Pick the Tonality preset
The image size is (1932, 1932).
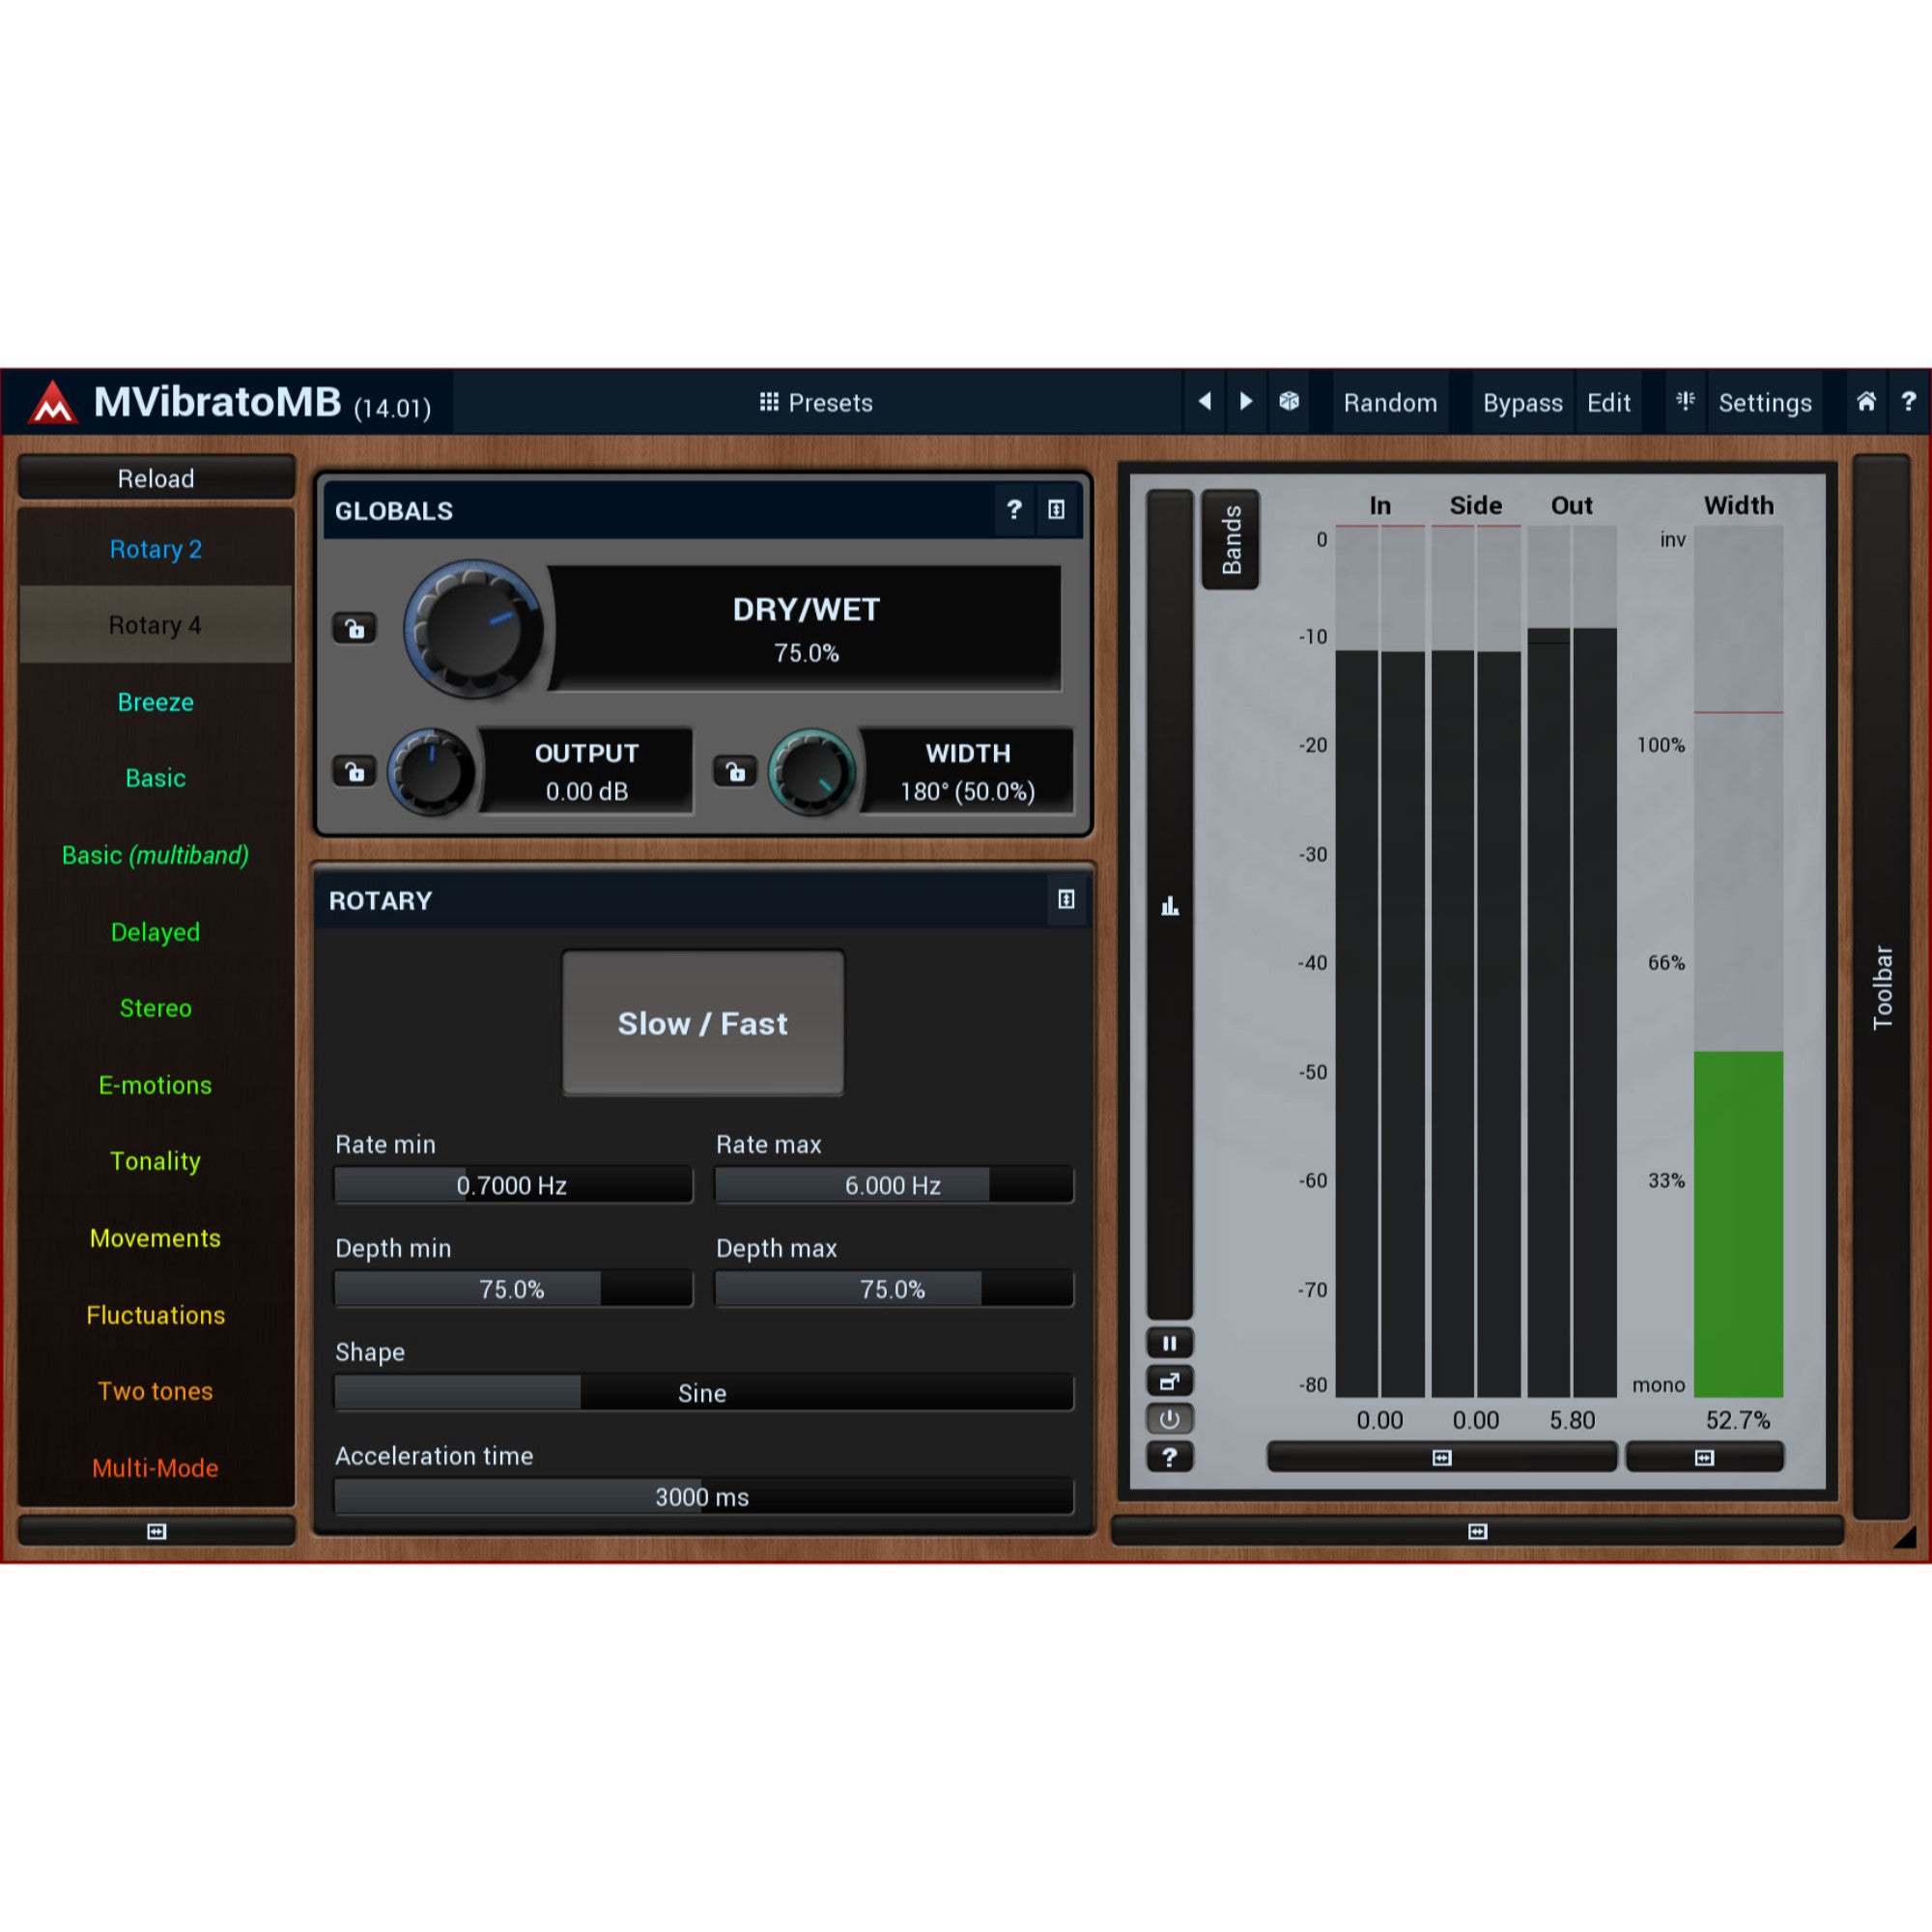coord(156,1161)
